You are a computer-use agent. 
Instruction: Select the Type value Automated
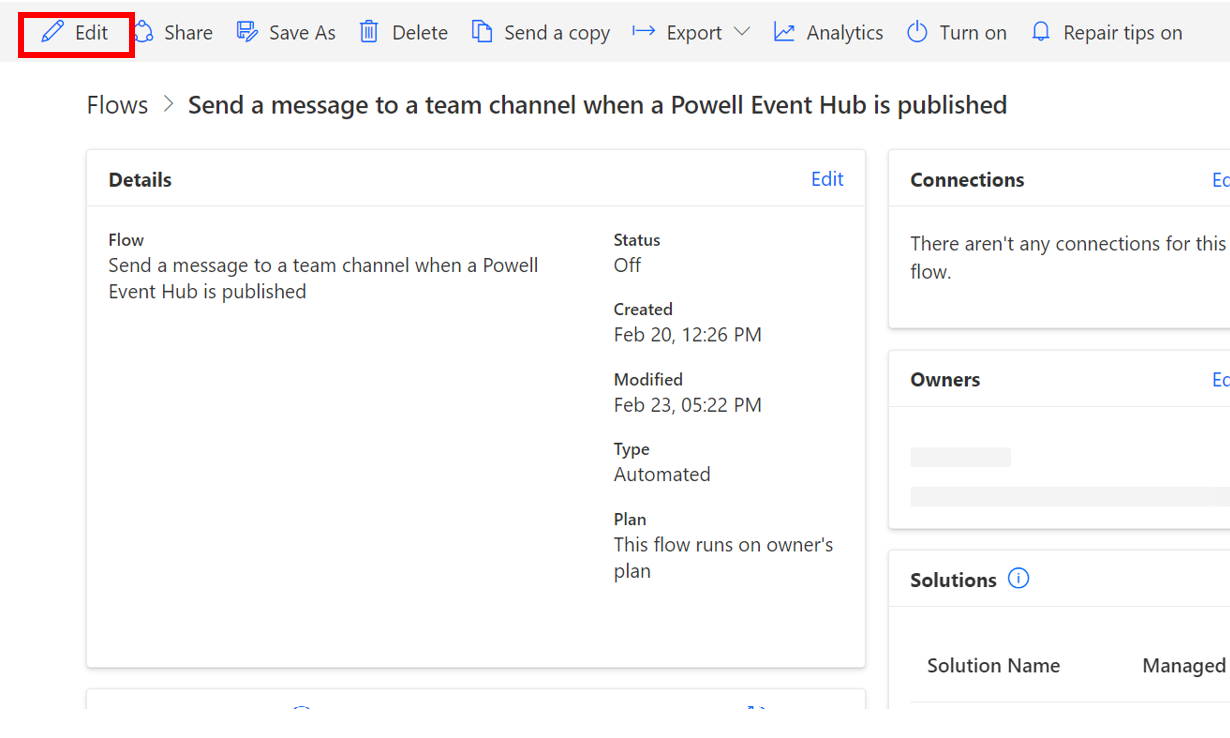pyautogui.click(x=662, y=475)
